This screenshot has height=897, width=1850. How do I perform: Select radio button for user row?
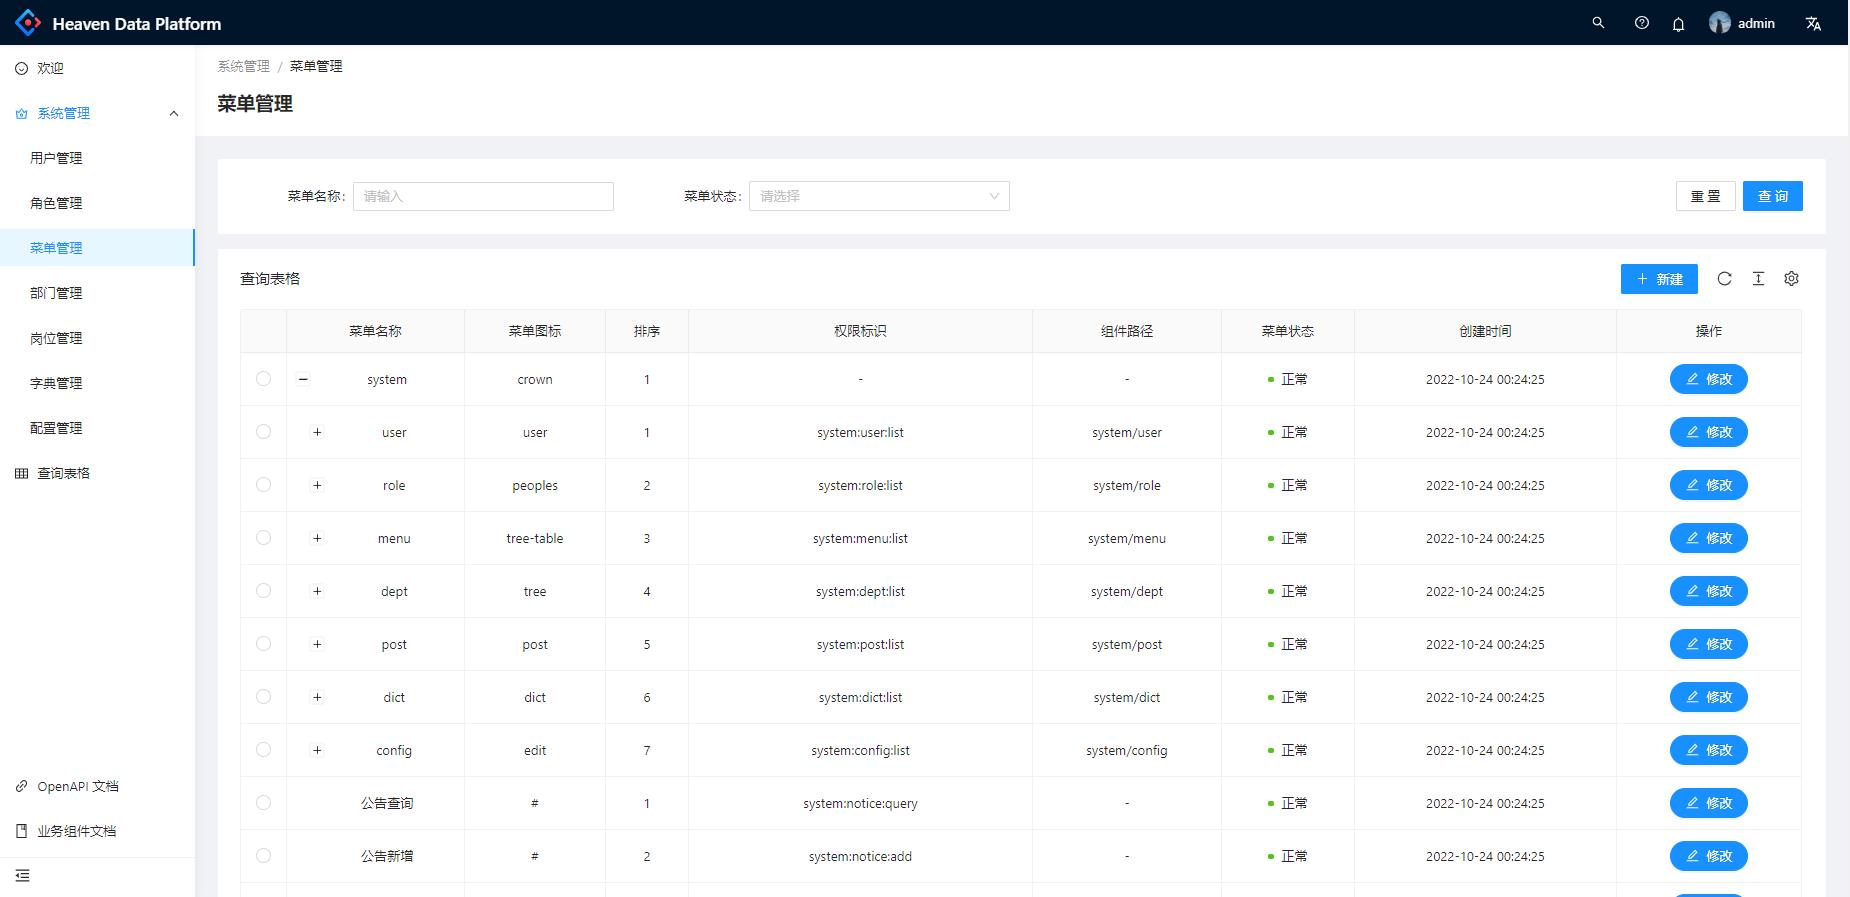[263, 432]
